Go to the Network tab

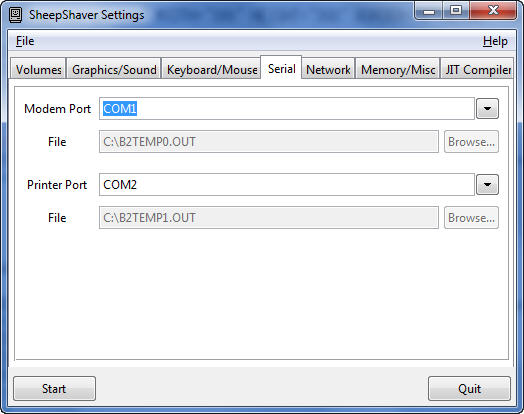click(x=328, y=70)
